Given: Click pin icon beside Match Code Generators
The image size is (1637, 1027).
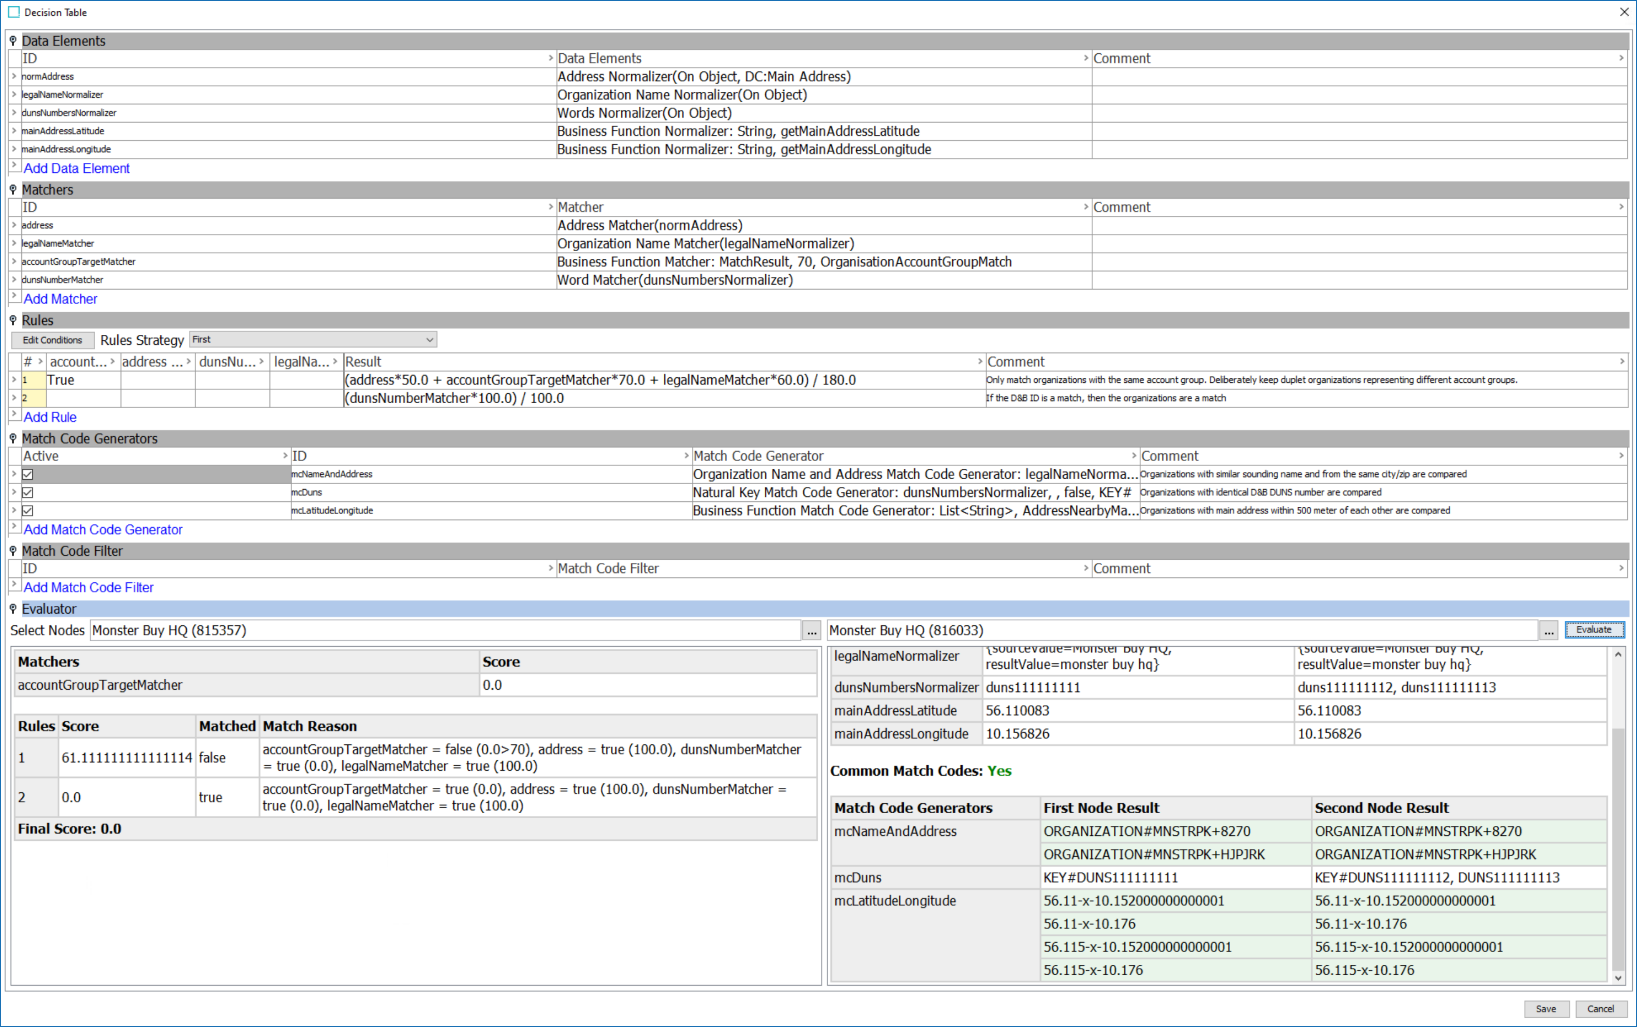Looking at the screenshot, I should click(13, 439).
